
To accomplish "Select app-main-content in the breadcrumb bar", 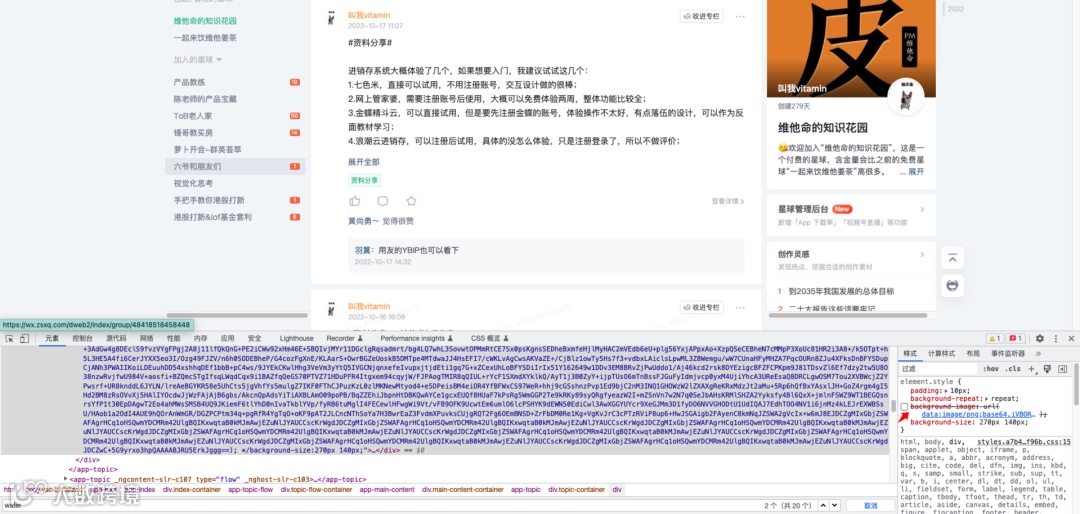I will 385,490.
